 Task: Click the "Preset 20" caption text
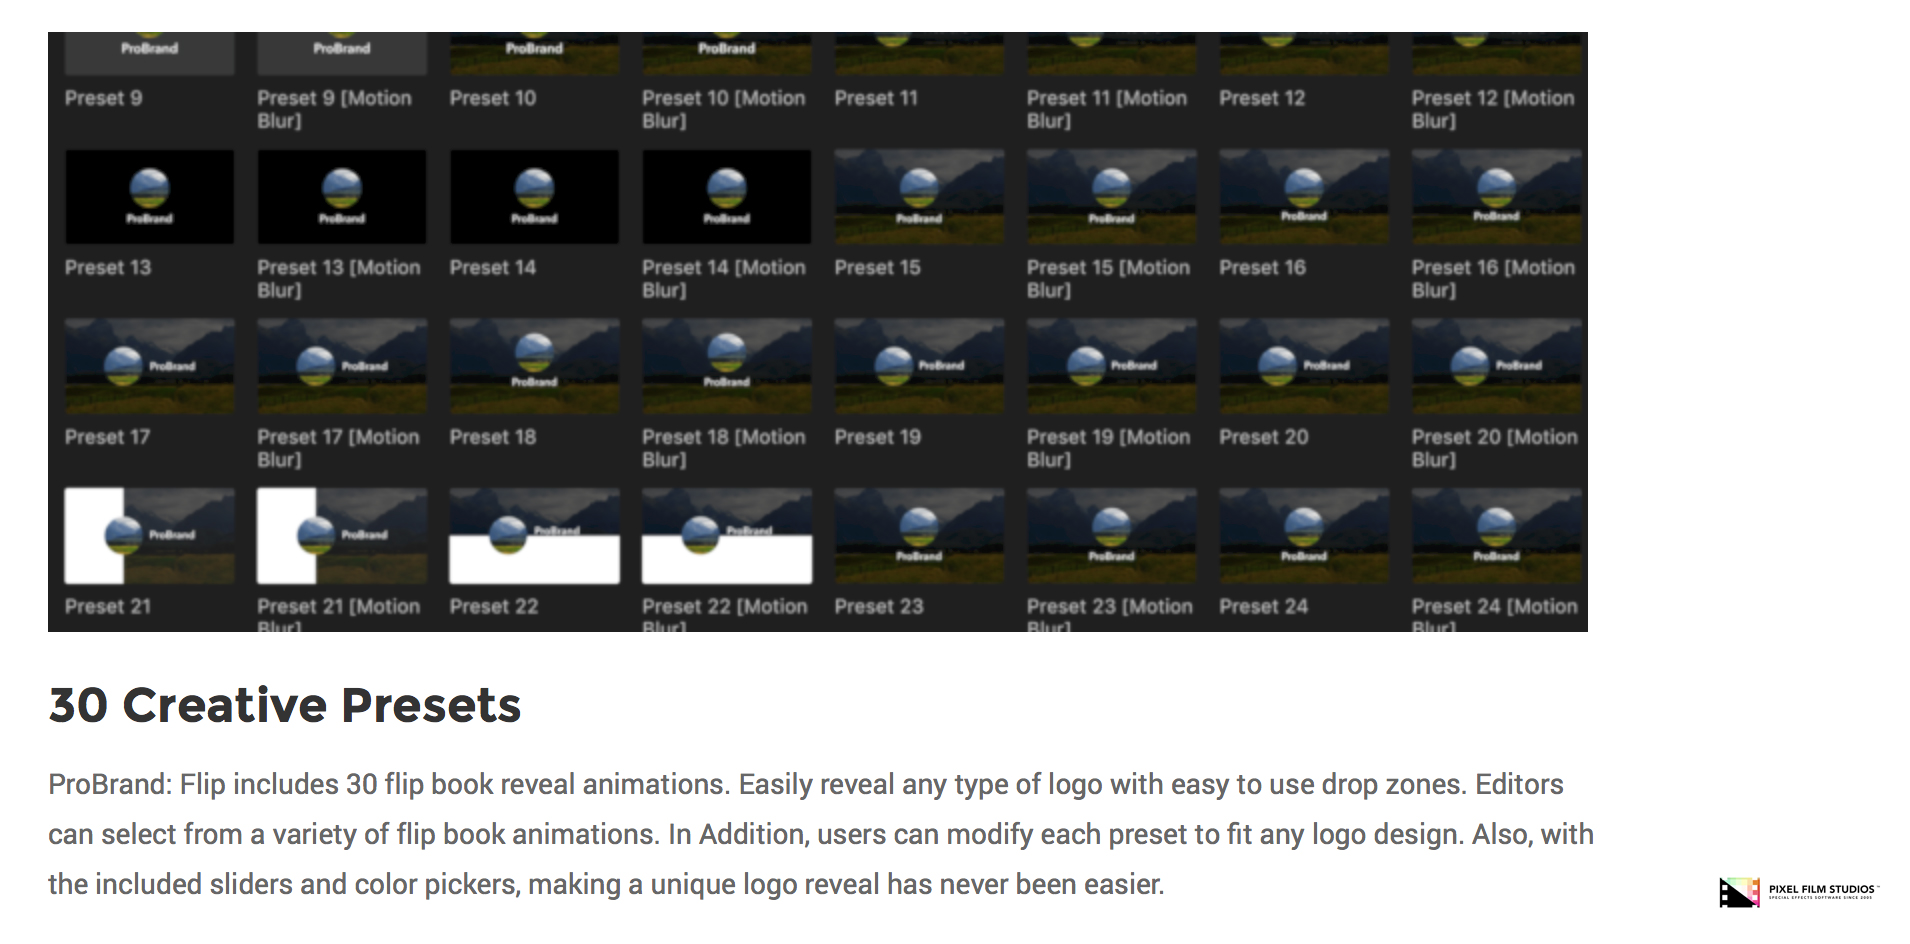pyautogui.click(x=1264, y=437)
